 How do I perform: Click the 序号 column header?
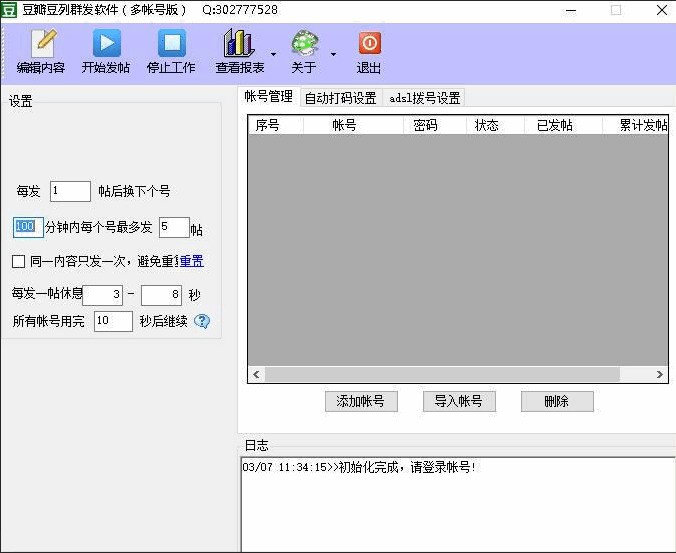pos(276,125)
